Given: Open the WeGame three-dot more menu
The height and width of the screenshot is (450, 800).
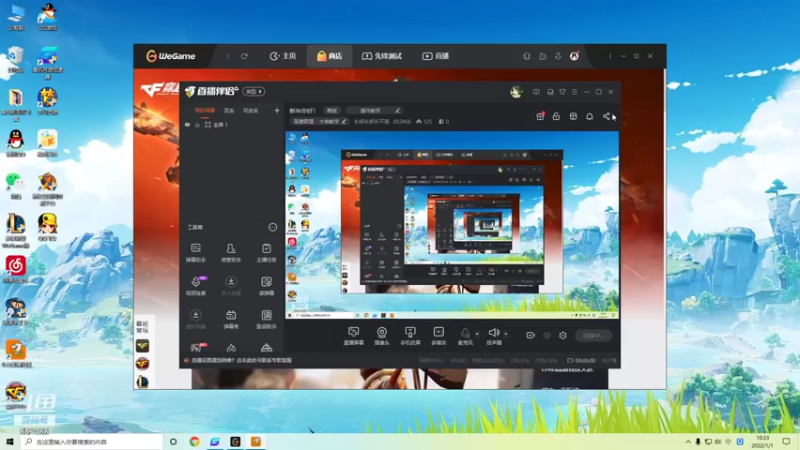Looking at the screenshot, I should pos(610,56).
